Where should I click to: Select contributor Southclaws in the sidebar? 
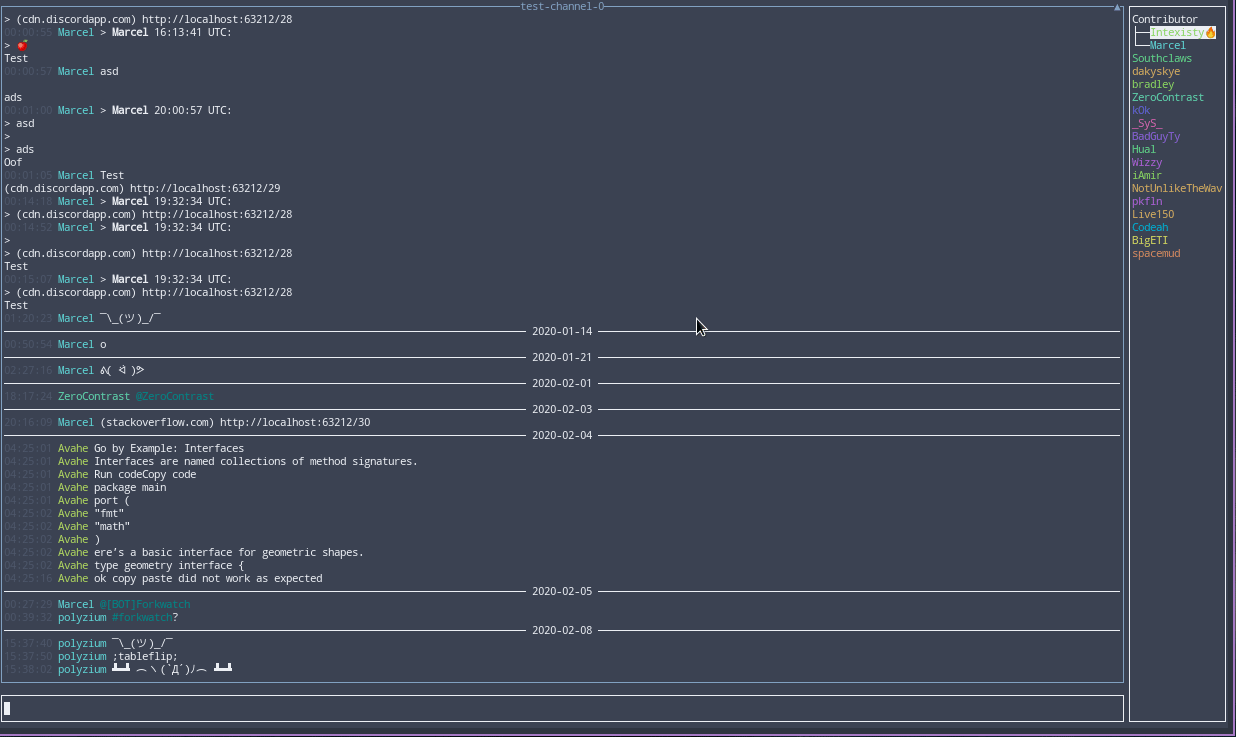[x=1162, y=58]
